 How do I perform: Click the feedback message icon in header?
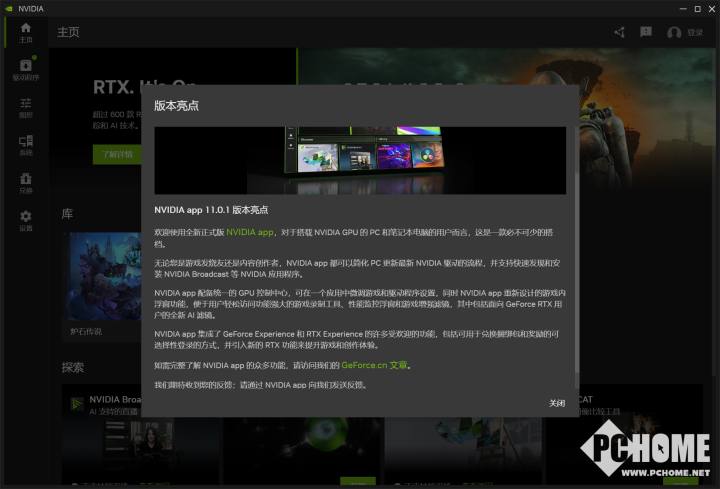click(646, 32)
